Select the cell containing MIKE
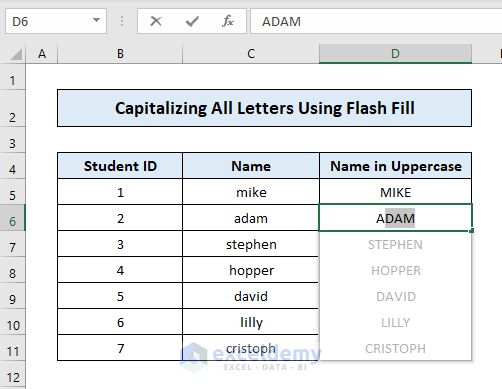 click(x=395, y=192)
